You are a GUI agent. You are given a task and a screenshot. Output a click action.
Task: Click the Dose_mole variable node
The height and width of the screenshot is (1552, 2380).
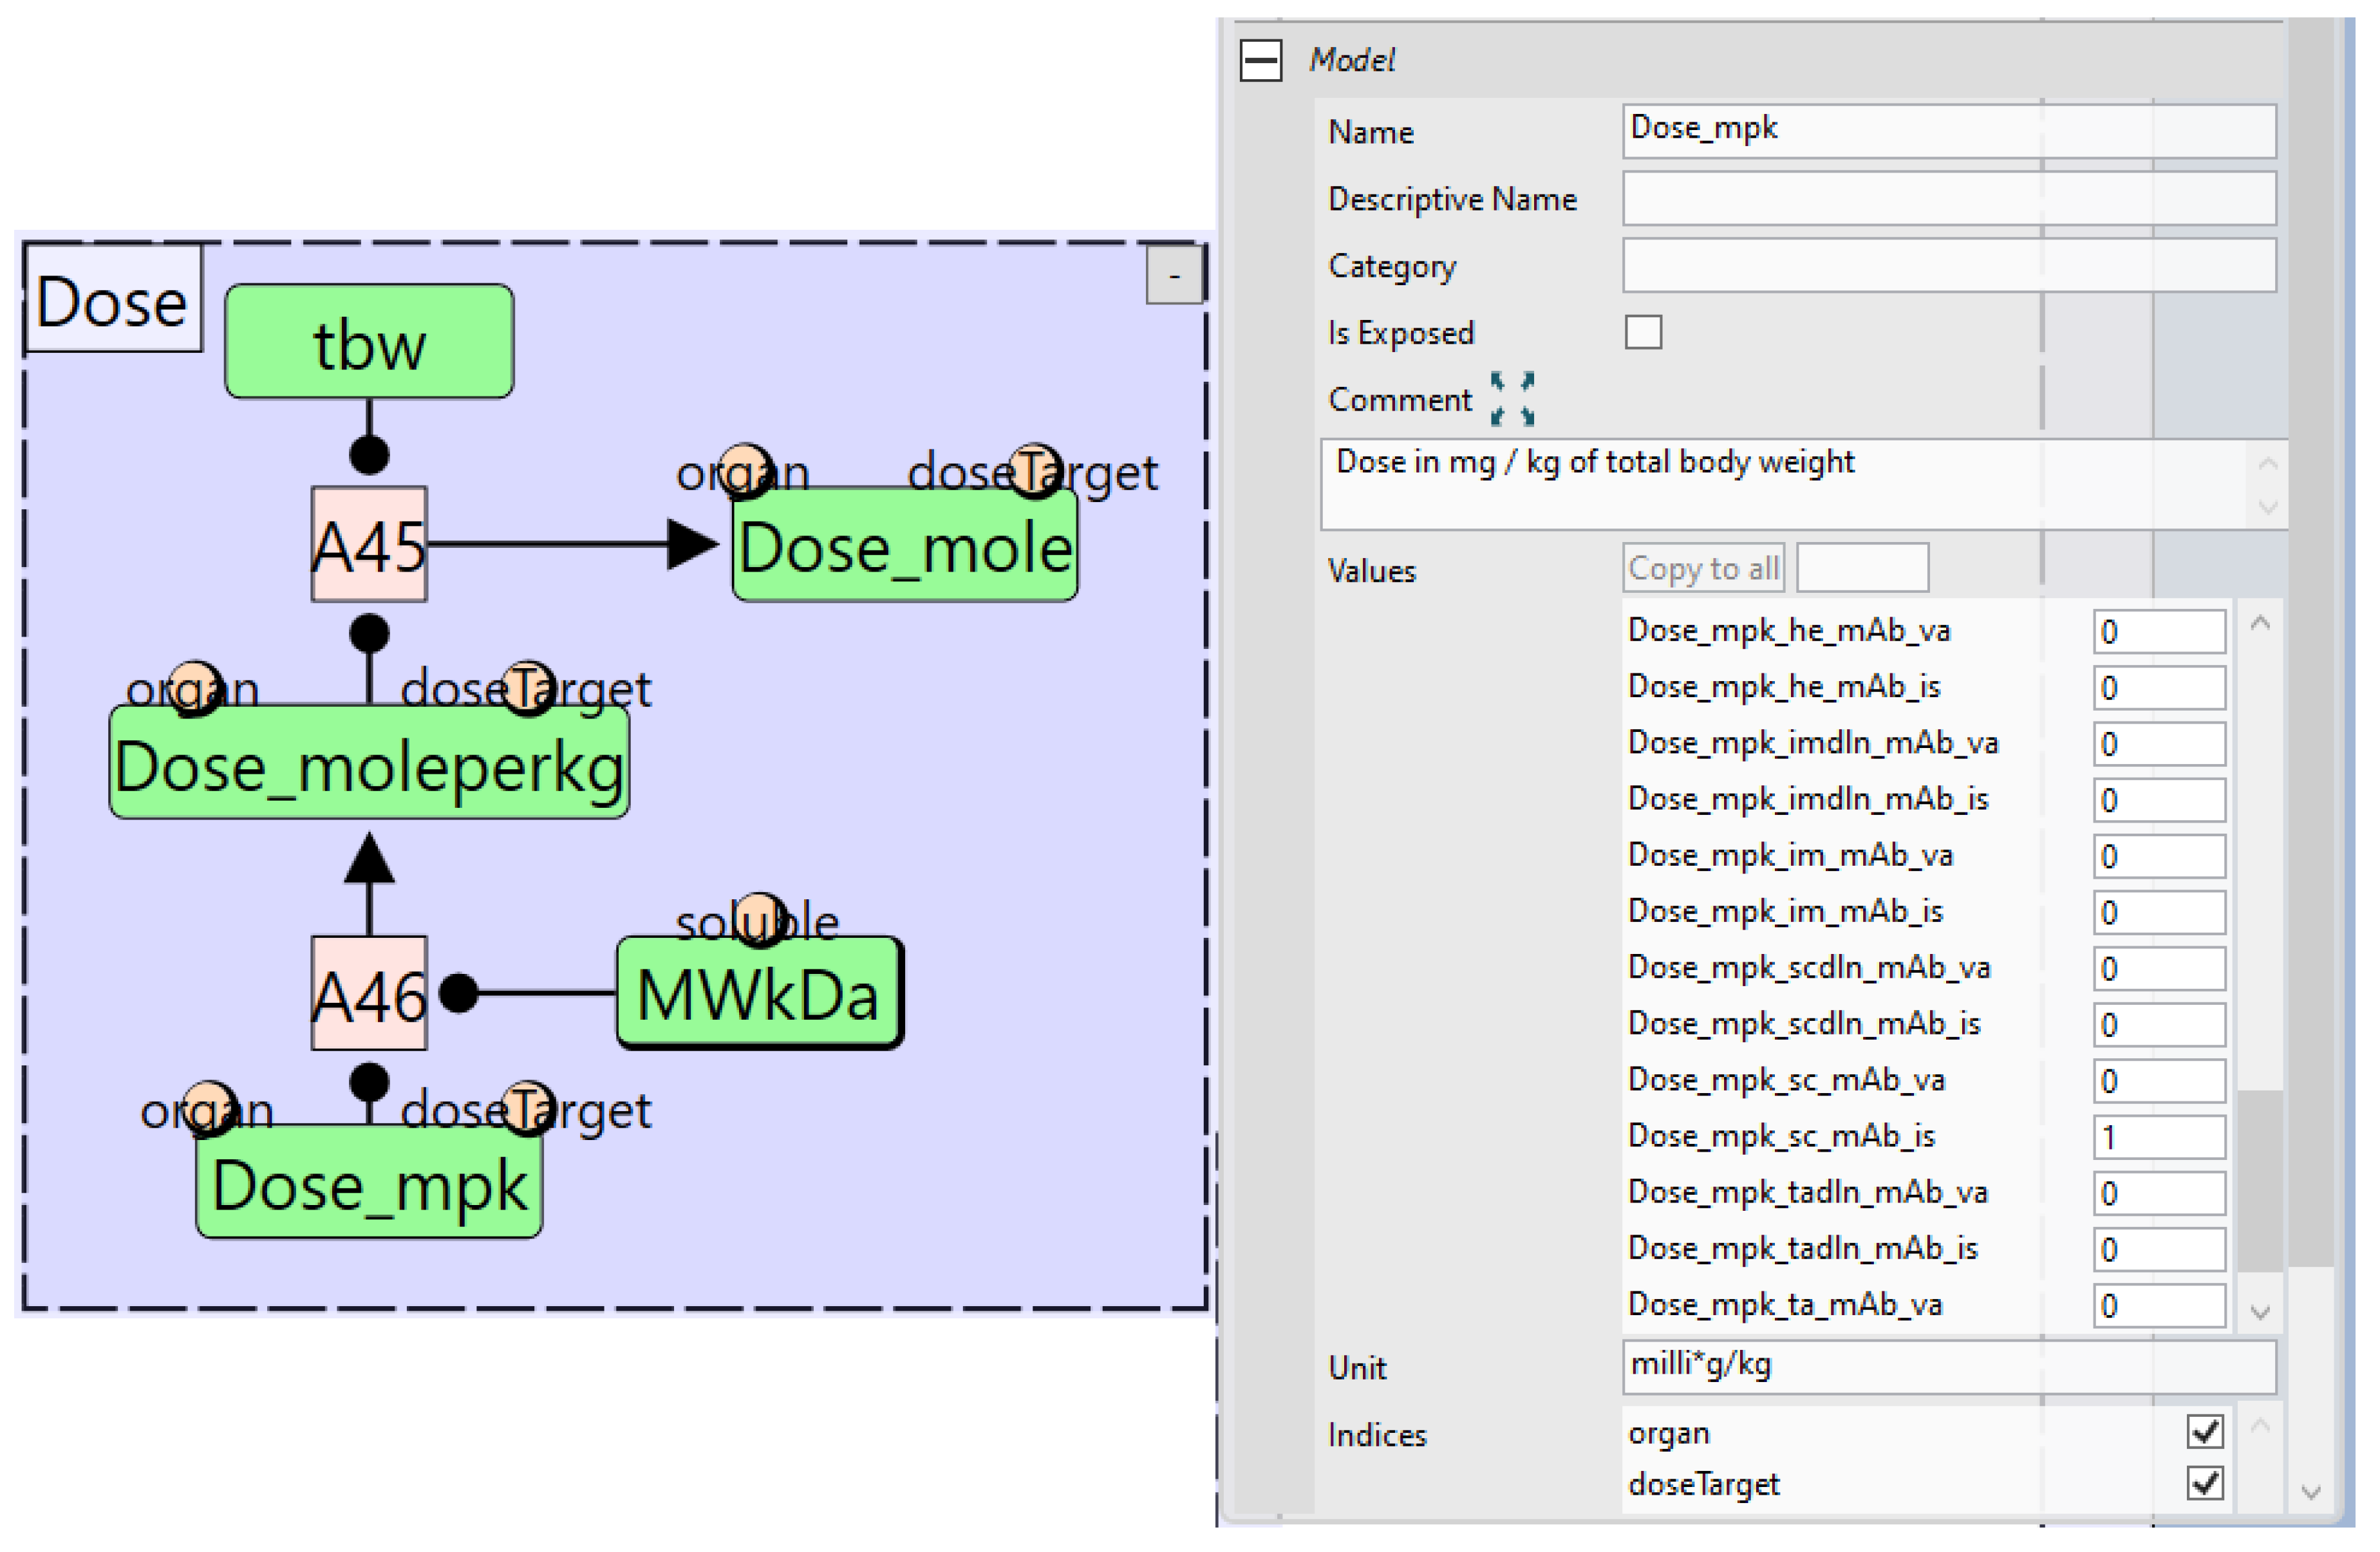[x=905, y=547]
